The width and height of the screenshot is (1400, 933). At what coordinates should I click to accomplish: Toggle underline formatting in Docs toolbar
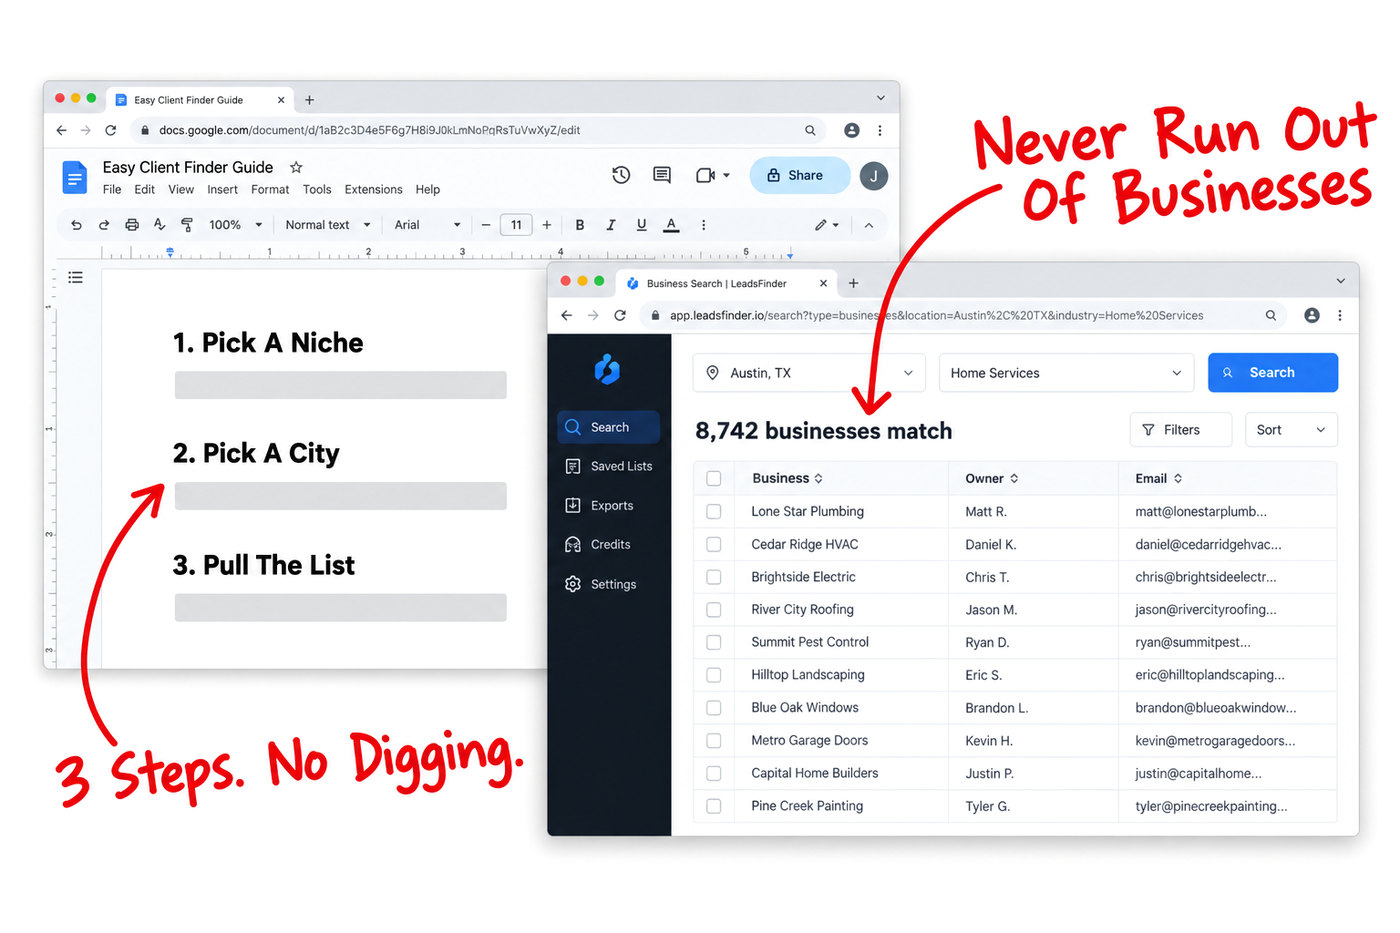pos(641,225)
